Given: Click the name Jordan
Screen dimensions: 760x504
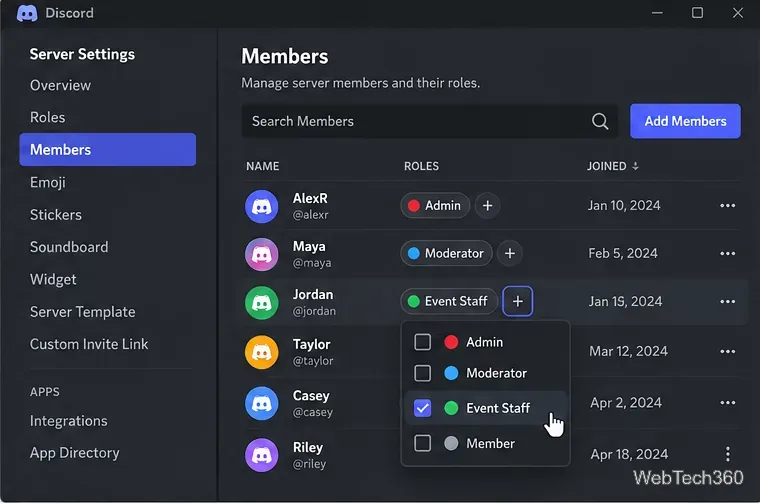Looking at the screenshot, I should pyautogui.click(x=313, y=295).
